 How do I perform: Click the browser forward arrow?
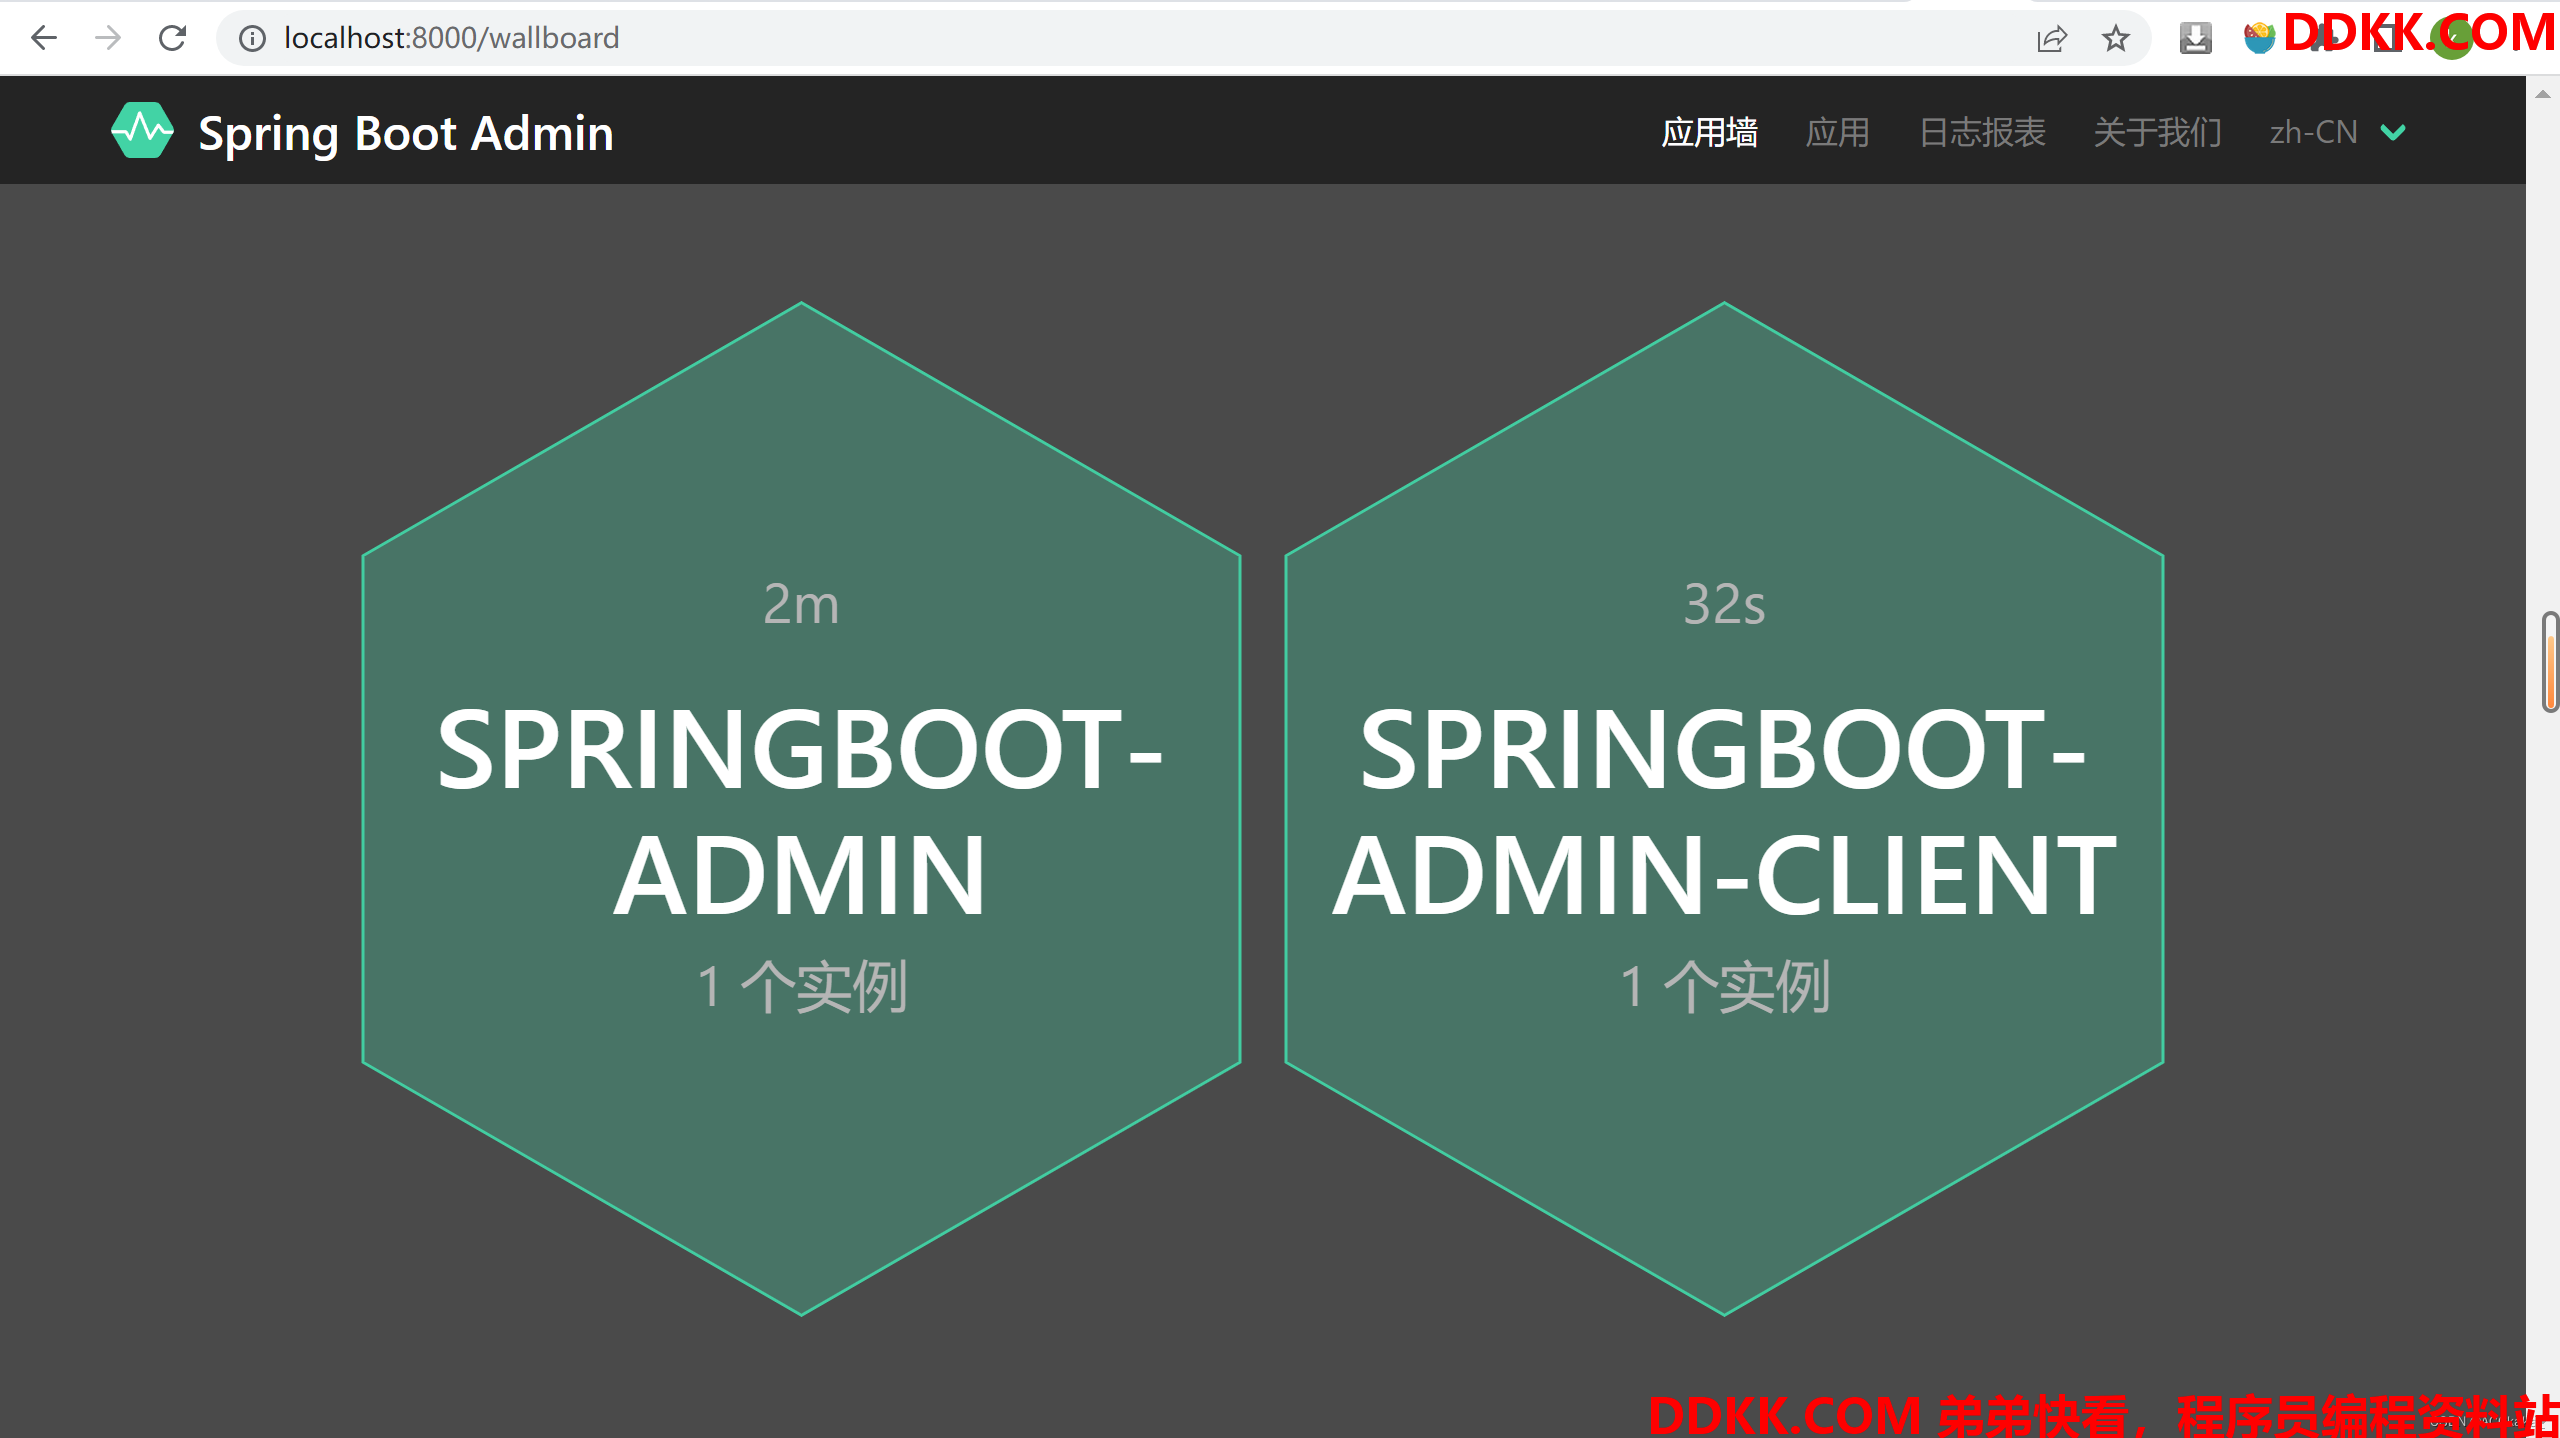(108, 38)
